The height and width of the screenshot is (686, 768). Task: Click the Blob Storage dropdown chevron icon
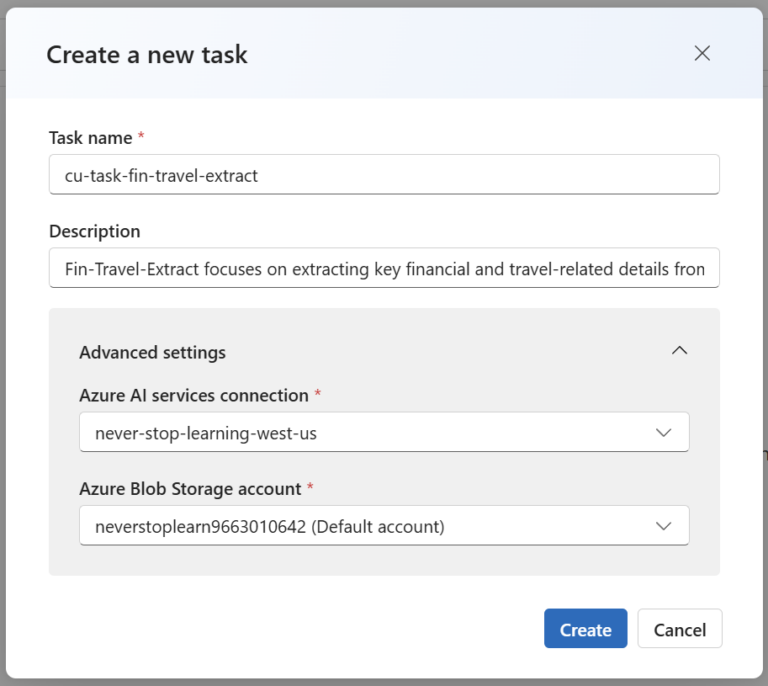pyautogui.click(x=663, y=526)
